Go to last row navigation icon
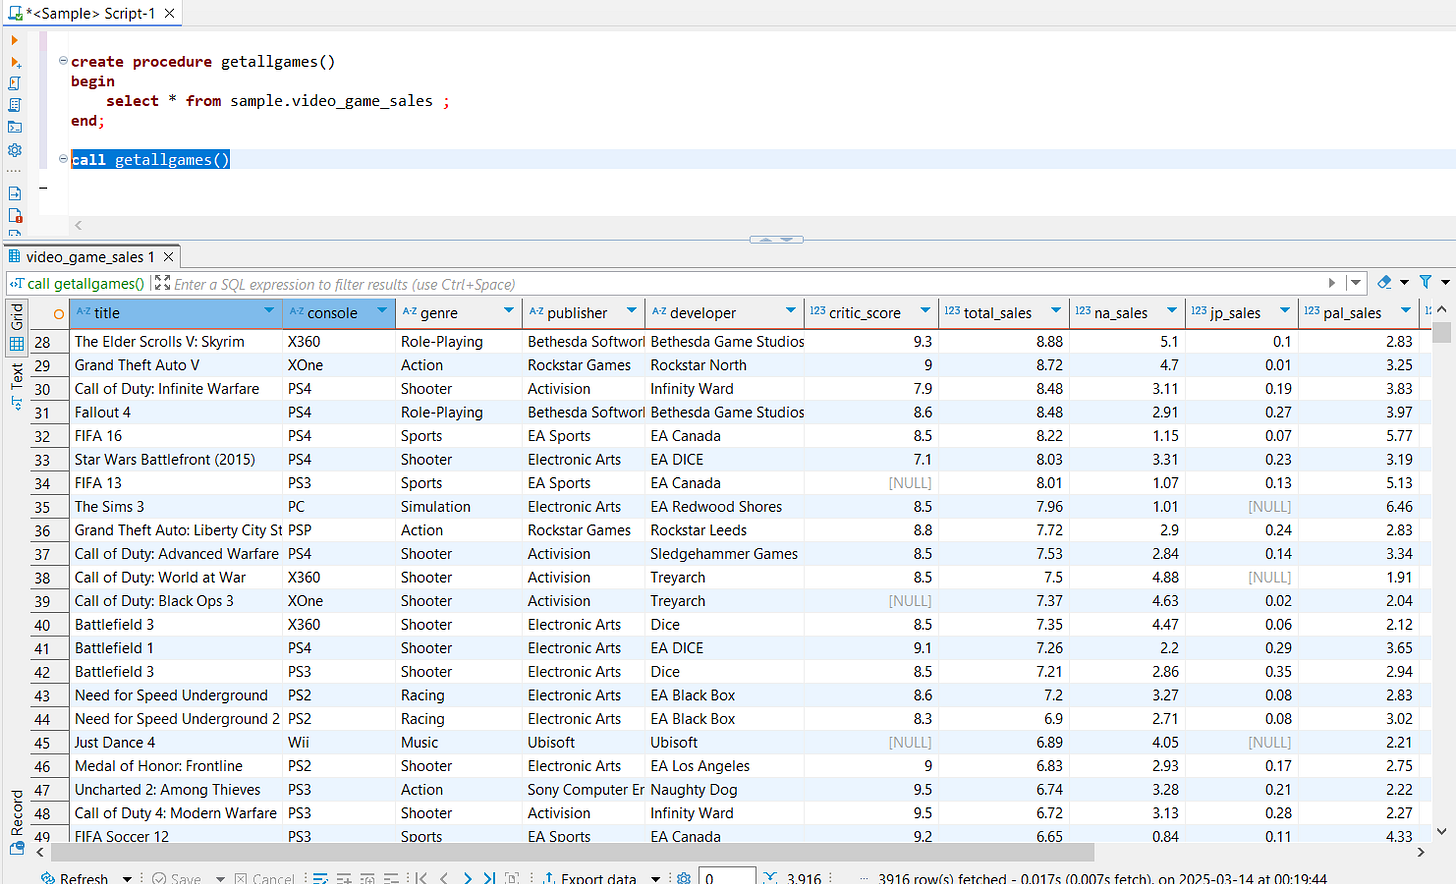This screenshot has width=1456, height=884. pos(489,878)
